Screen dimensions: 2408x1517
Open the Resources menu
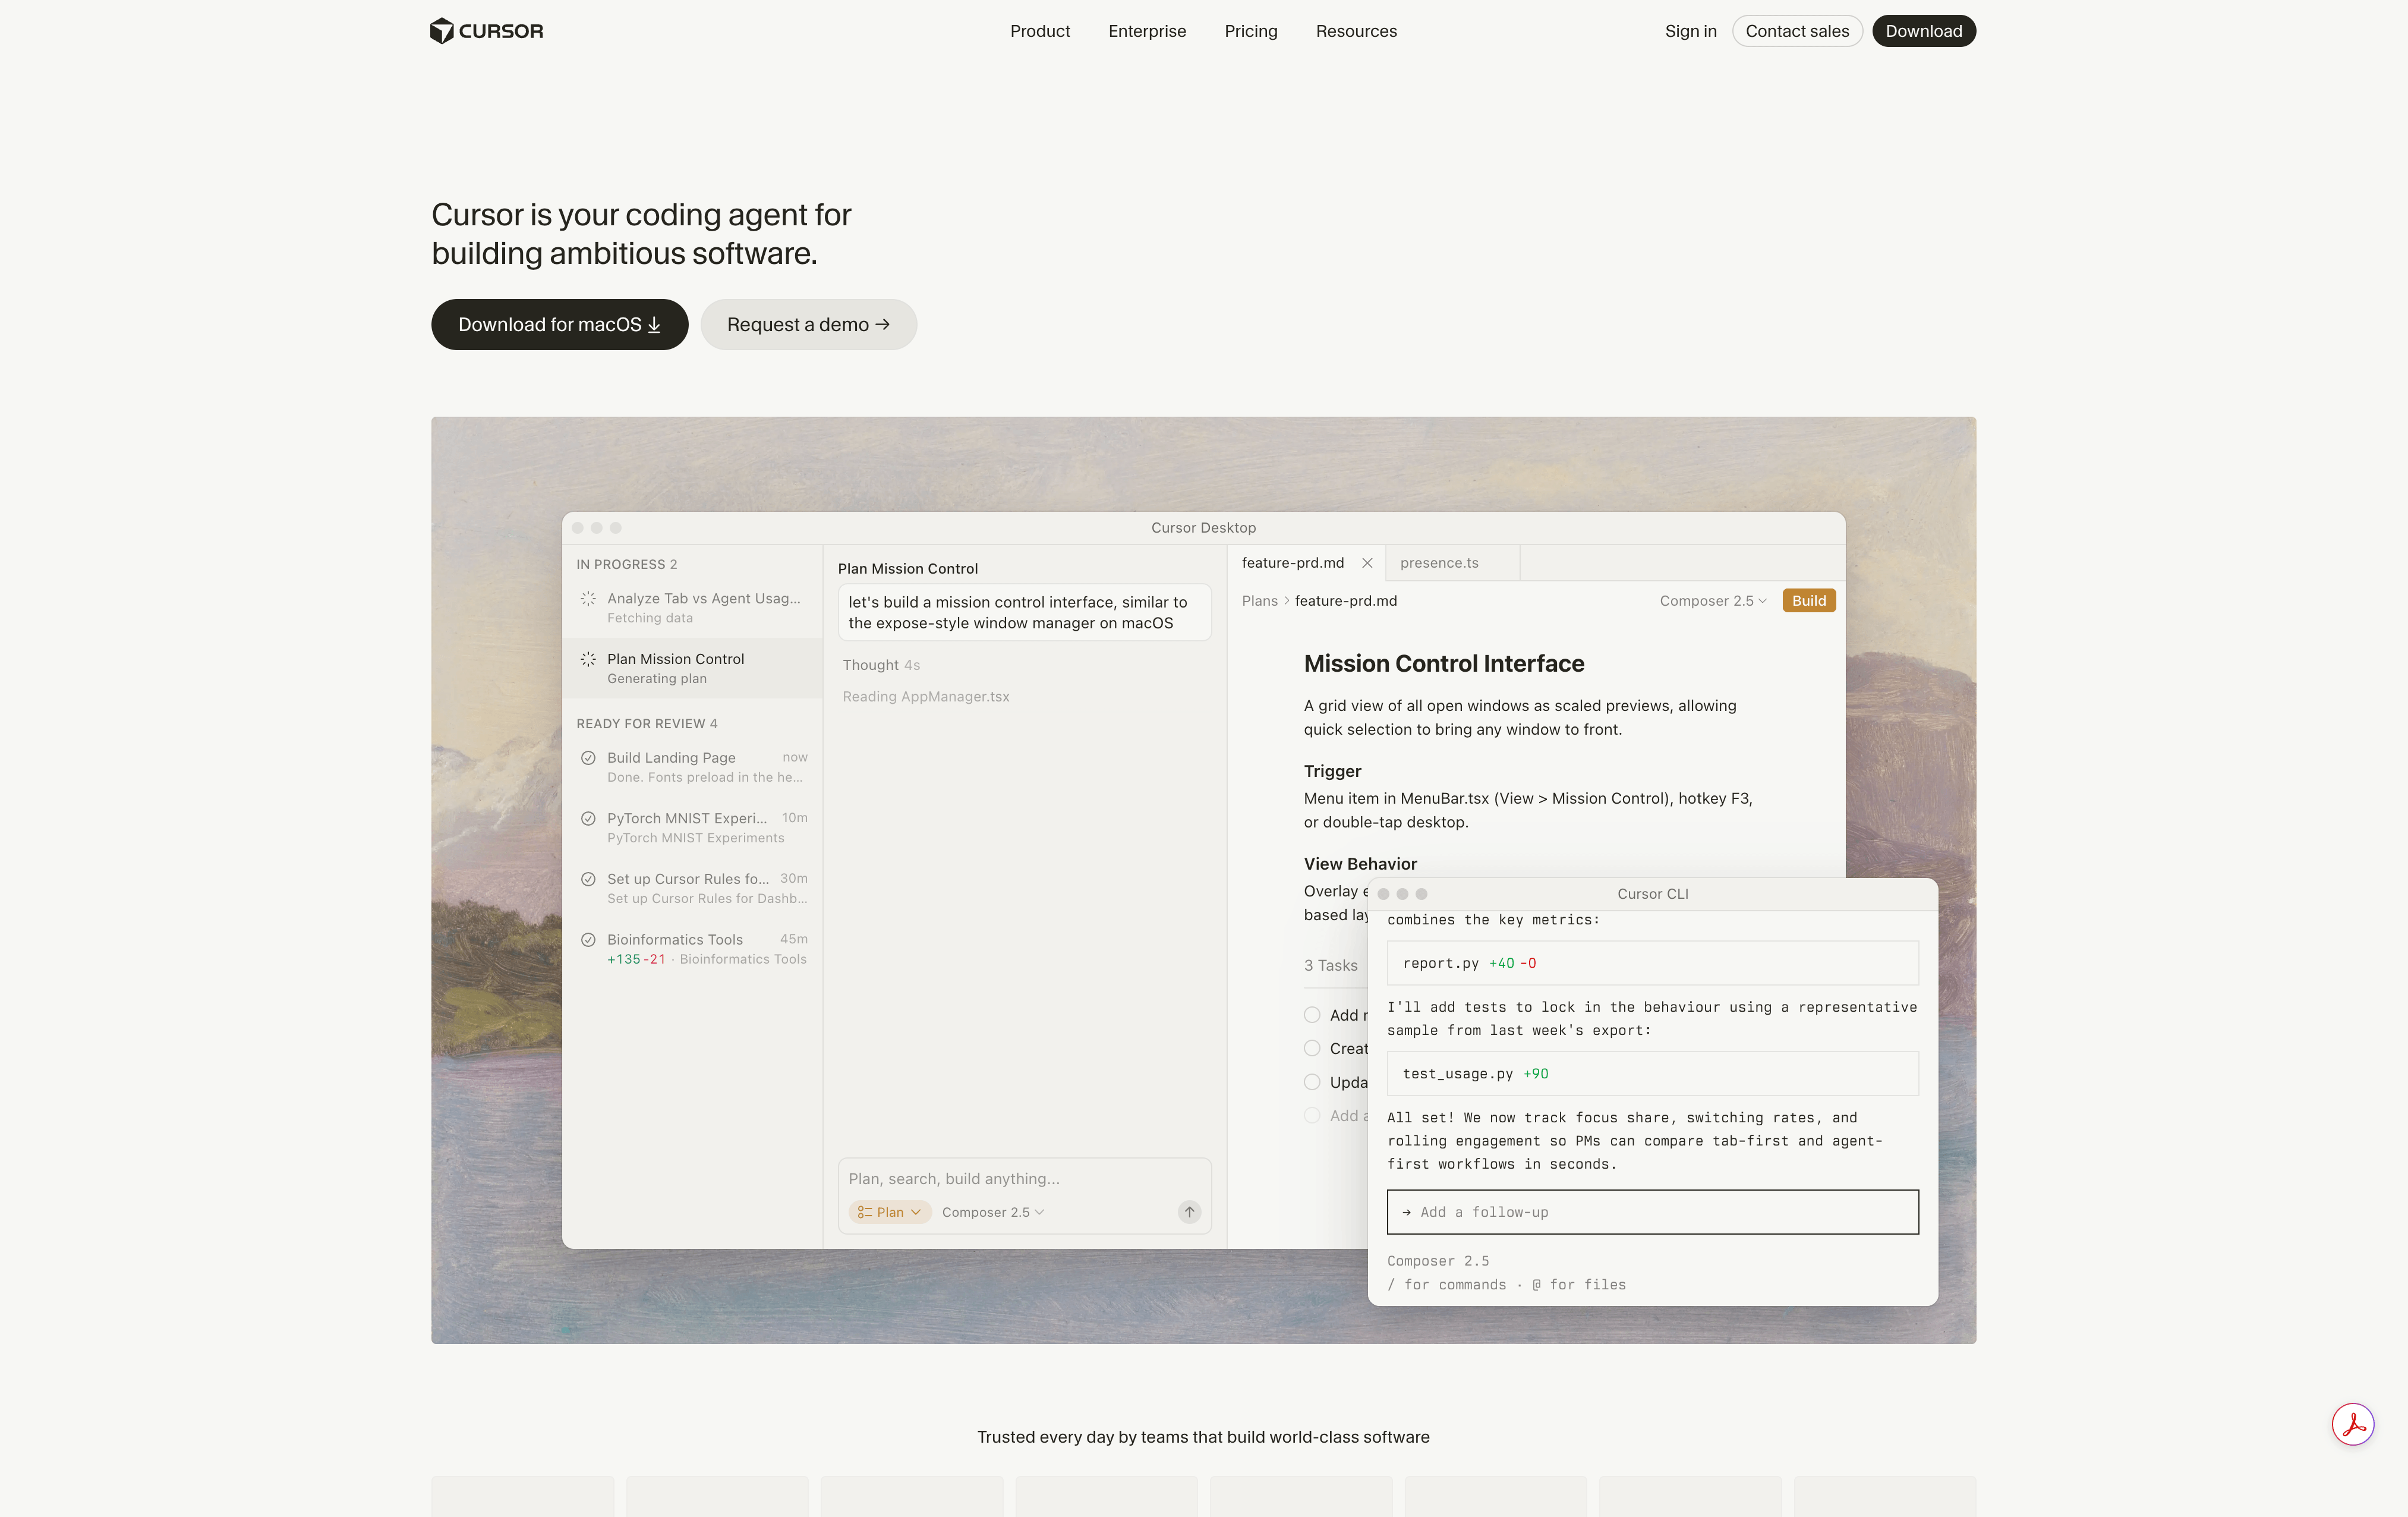(1356, 31)
